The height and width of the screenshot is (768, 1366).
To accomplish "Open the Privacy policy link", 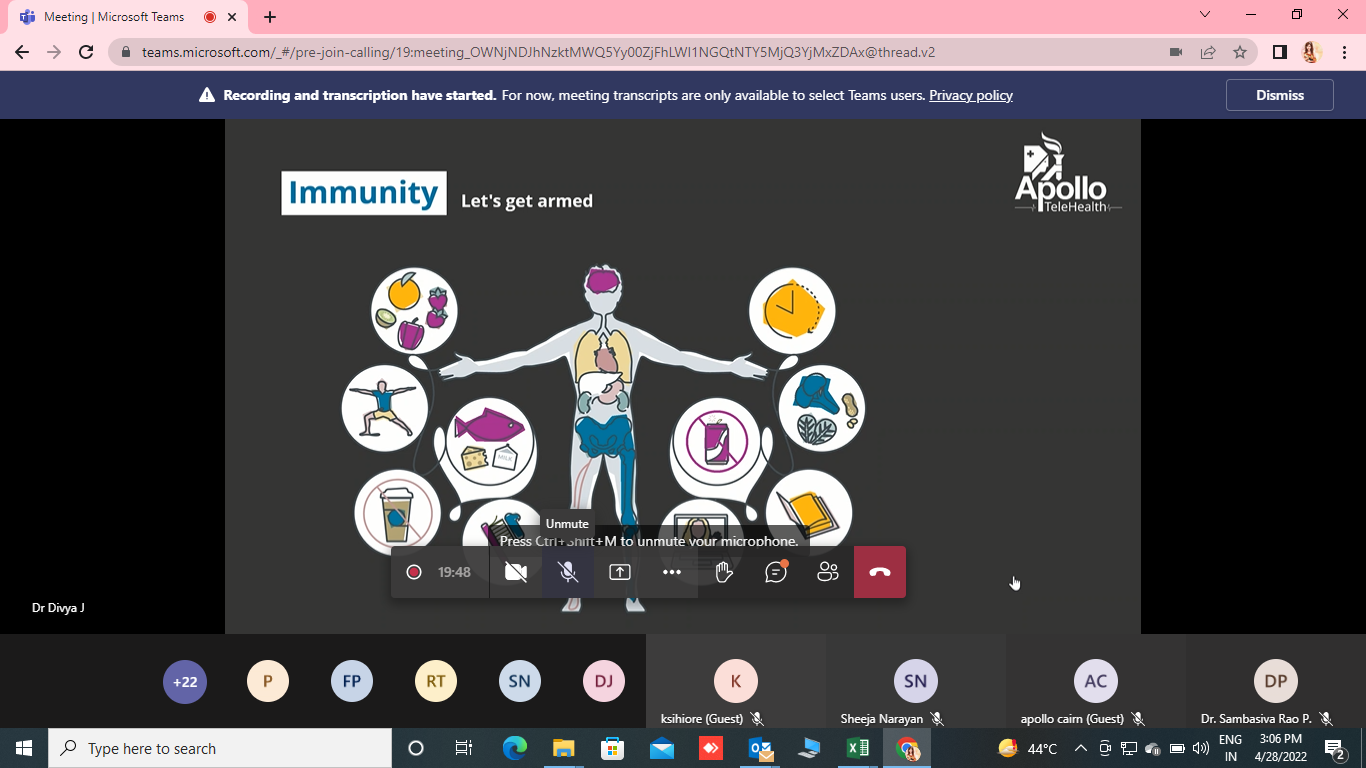I will [x=971, y=95].
